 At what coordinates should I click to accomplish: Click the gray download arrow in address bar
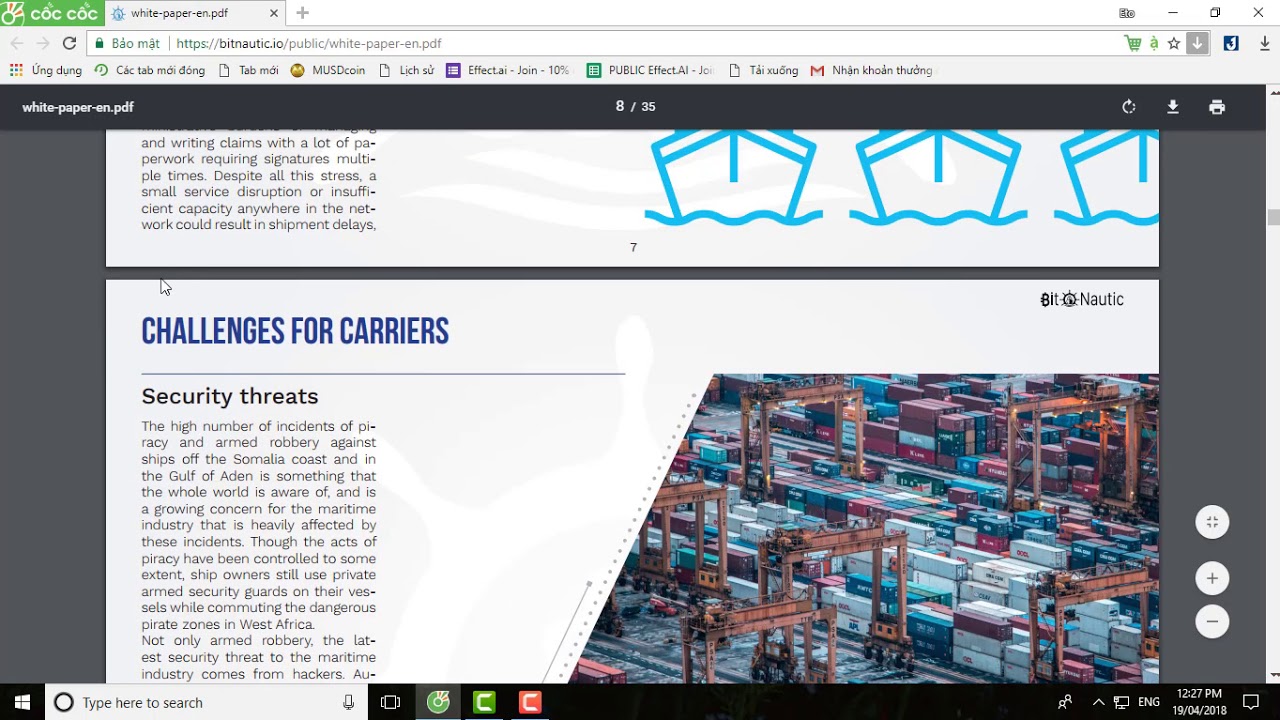click(x=1197, y=43)
